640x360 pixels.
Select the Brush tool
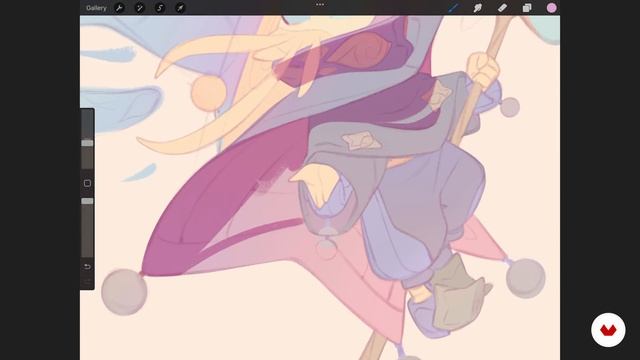click(453, 8)
